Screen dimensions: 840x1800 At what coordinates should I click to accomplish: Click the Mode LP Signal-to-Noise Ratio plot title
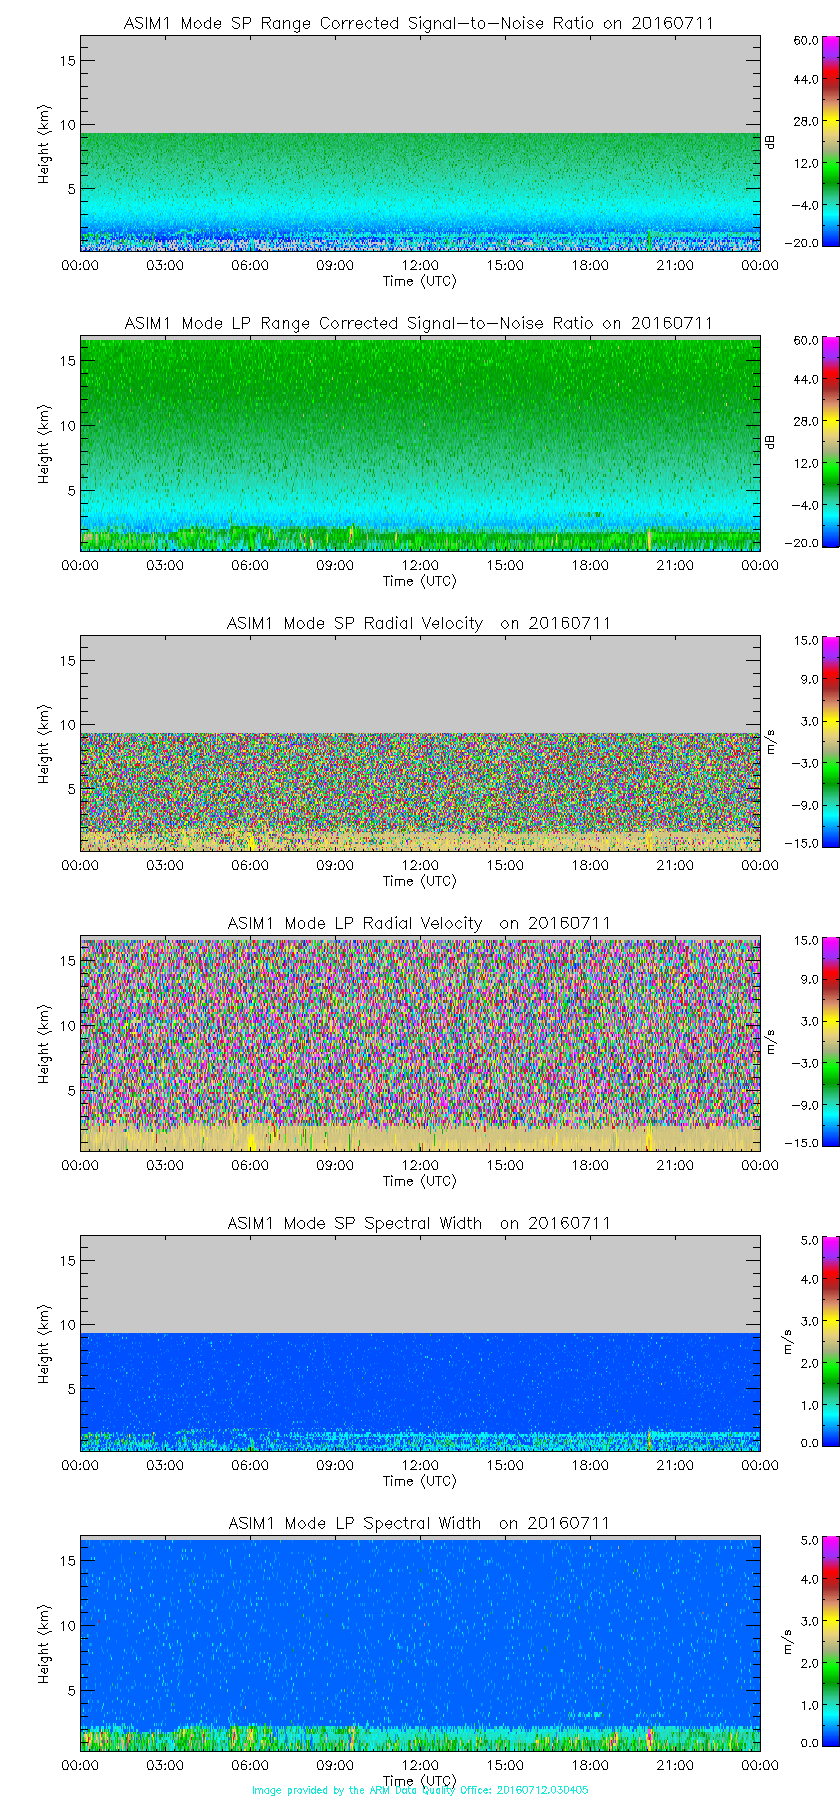[x=419, y=323]
